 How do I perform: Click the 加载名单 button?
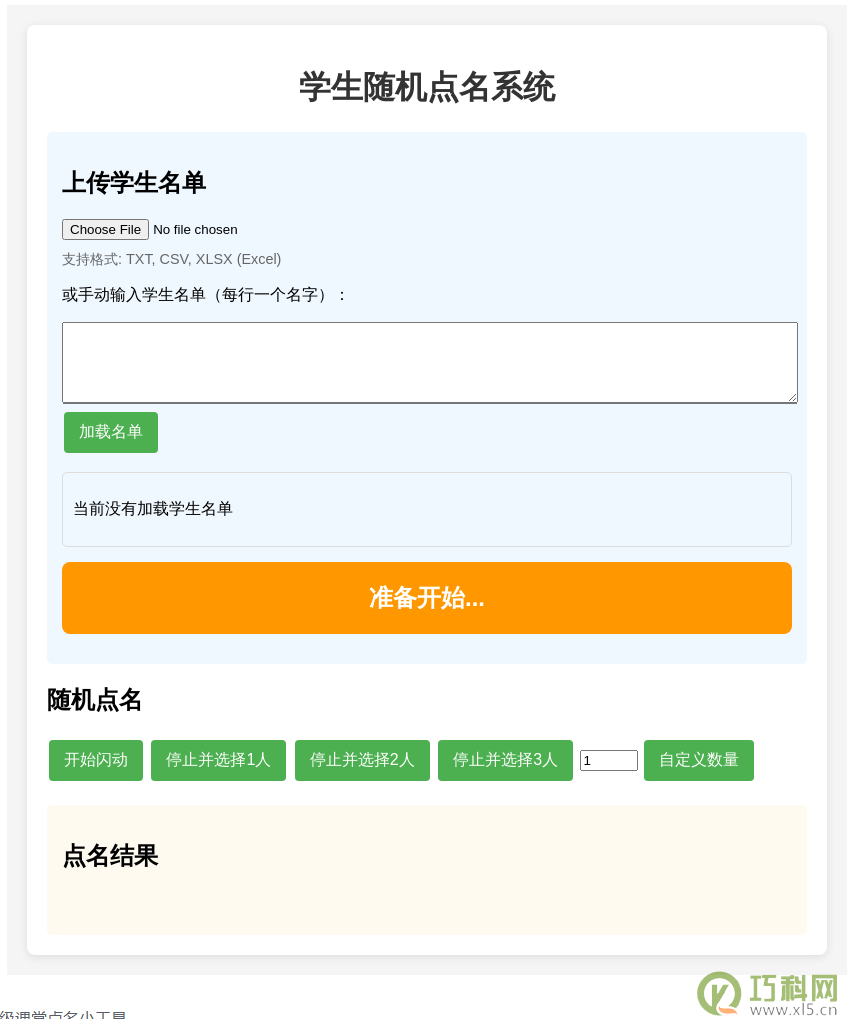110,432
